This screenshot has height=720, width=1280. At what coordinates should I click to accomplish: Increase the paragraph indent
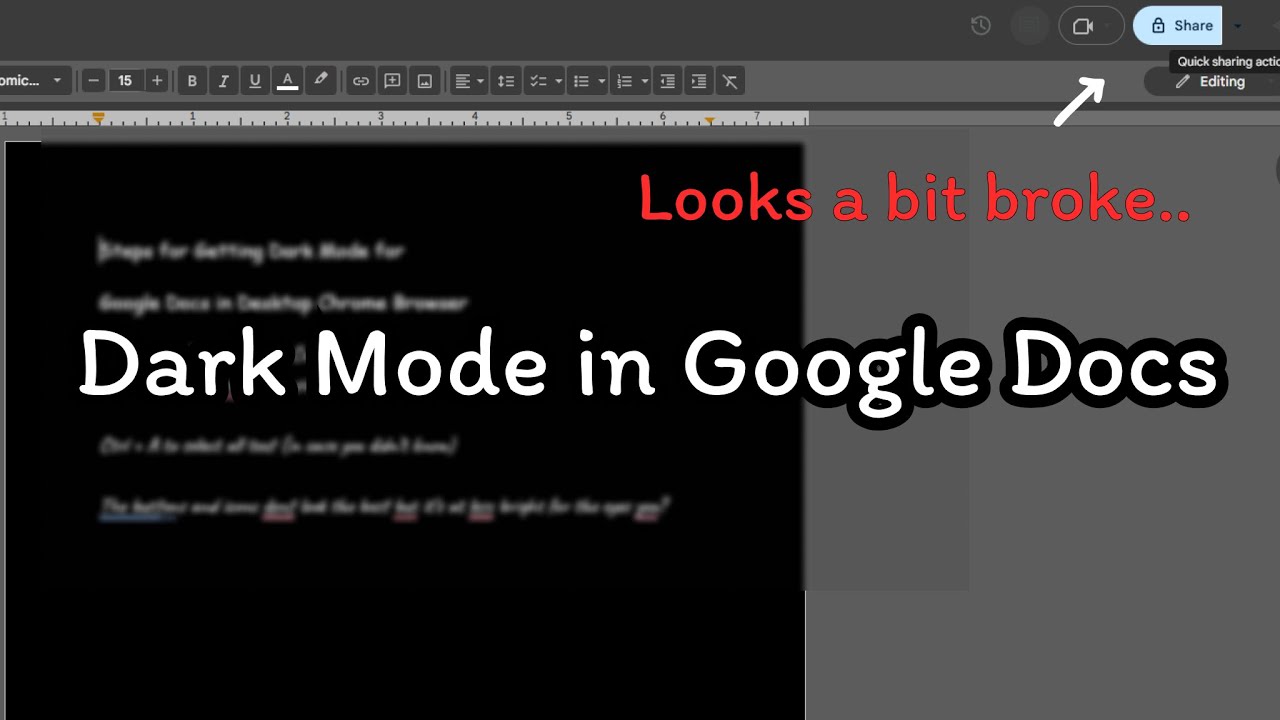(x=699, y=81)
